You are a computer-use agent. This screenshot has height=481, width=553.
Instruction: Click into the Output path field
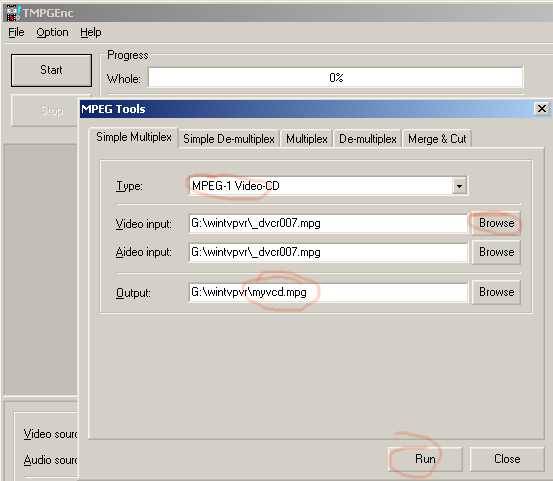coord(328,292)
